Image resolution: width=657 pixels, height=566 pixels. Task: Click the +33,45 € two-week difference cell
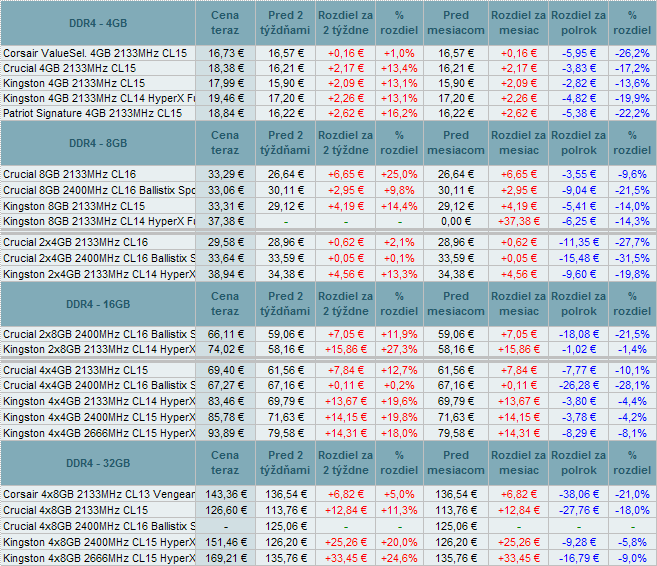tap(346, 558)
